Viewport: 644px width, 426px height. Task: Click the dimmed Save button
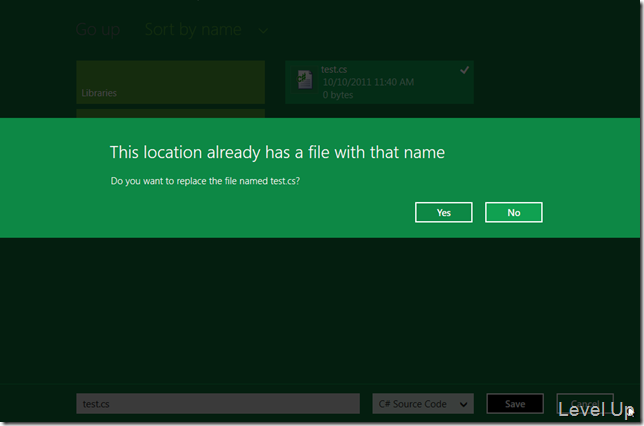click(515, 404)
